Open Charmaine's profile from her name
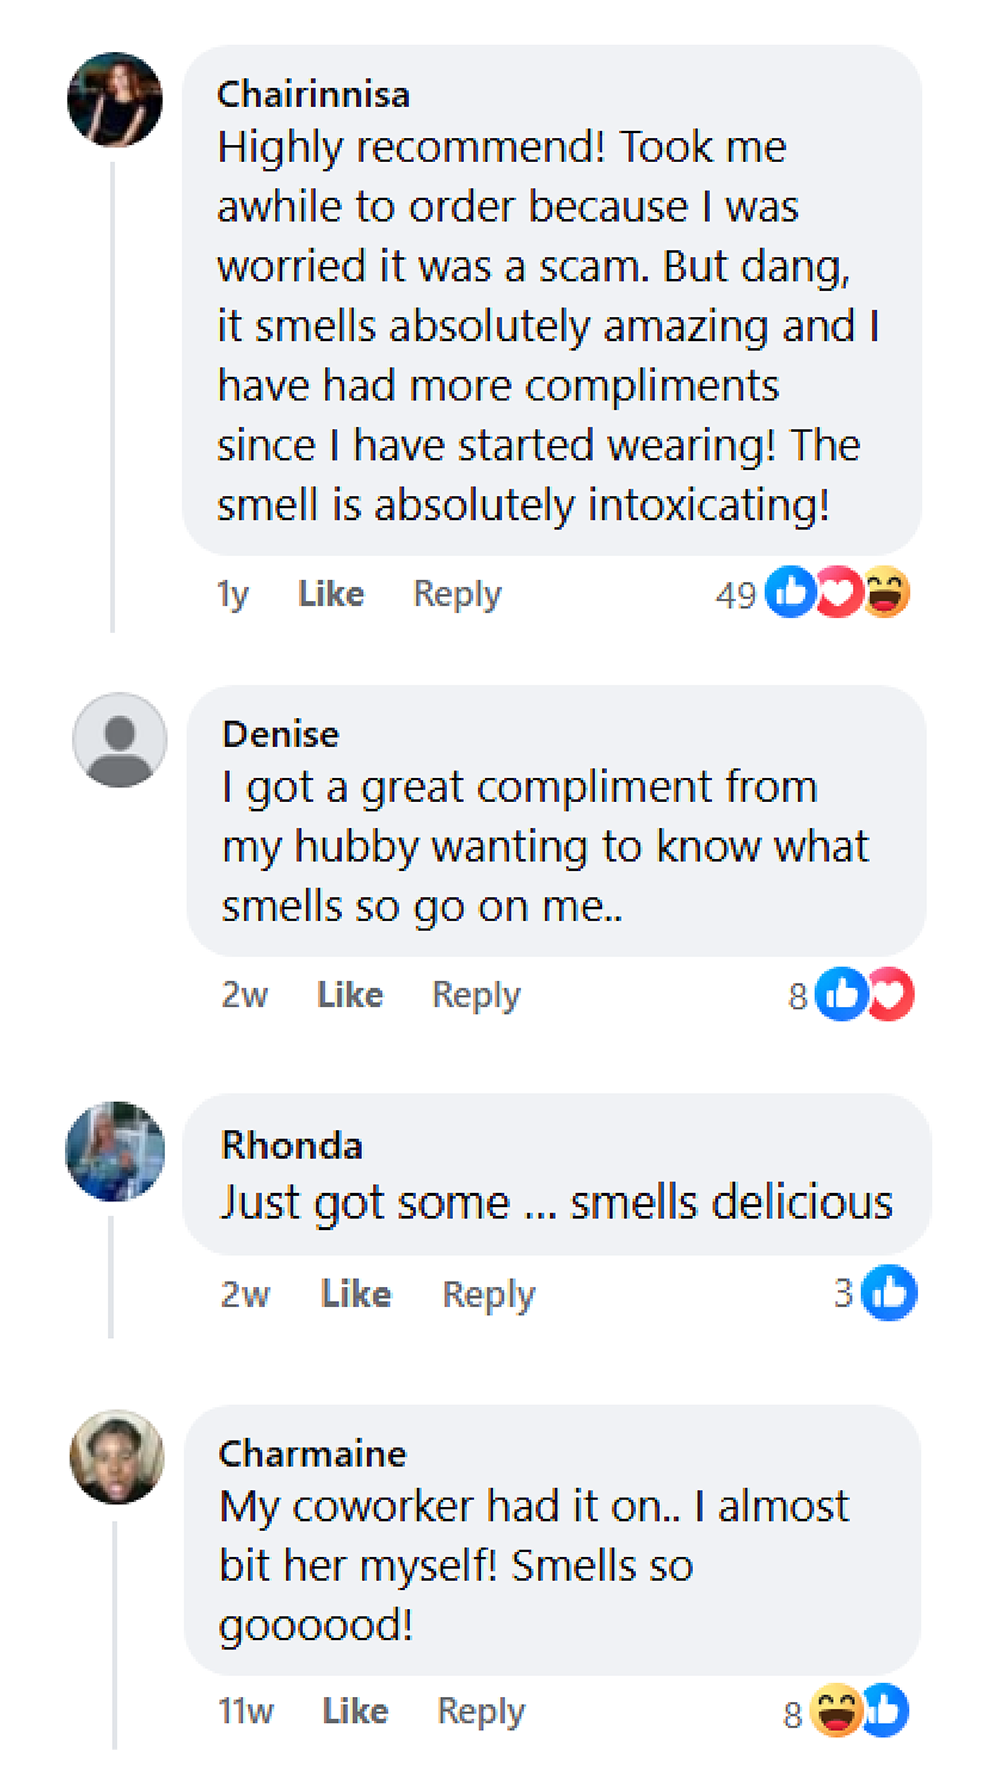 coord(312,1453)
